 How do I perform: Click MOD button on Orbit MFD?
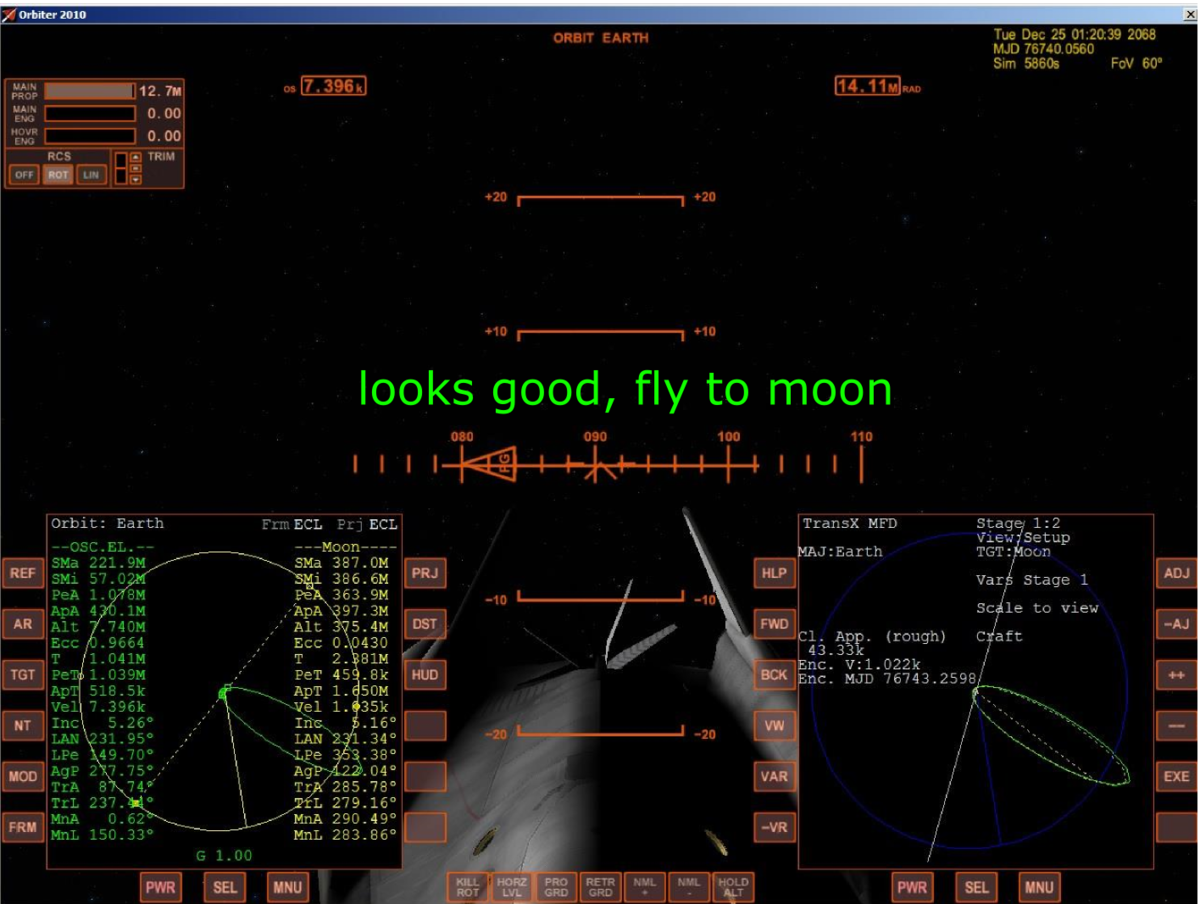click(22, 777)
